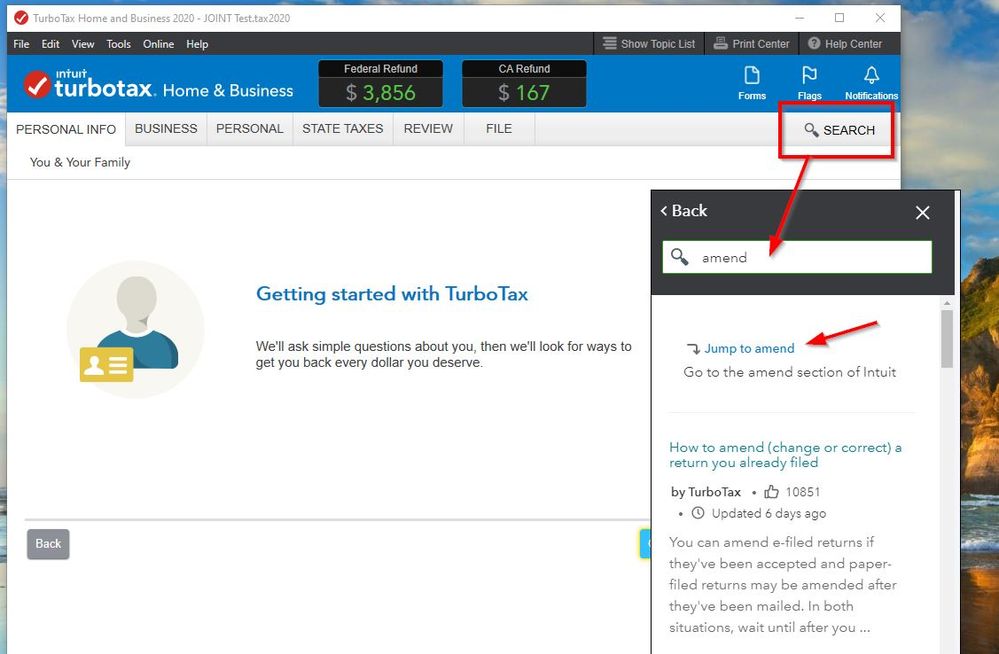Open 'How to amend a return you already filed' article
The width and height of the screenshot is (999, 654).
tap(785, 454)
